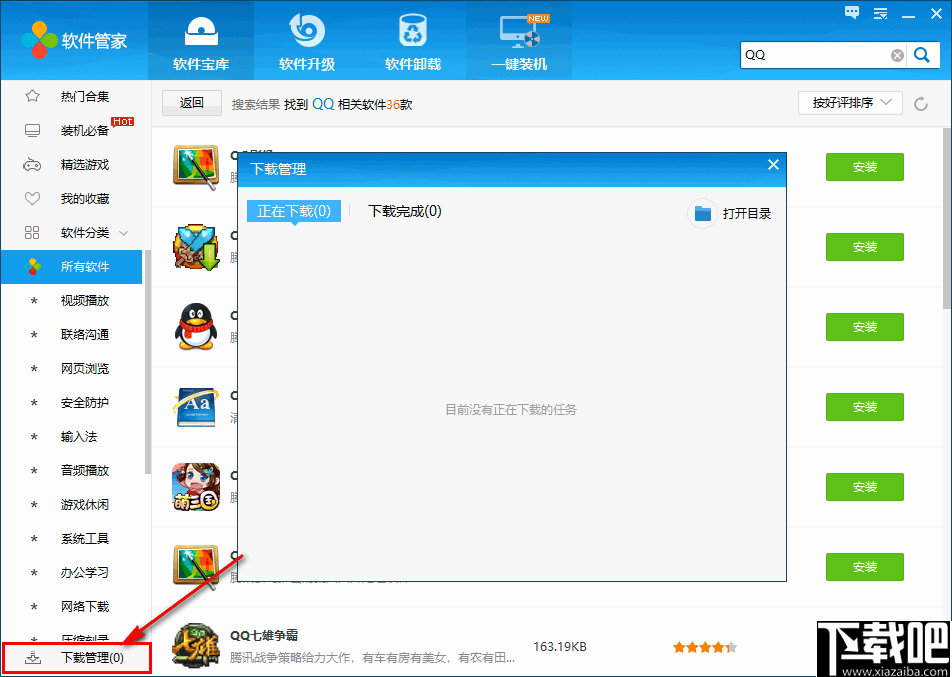The image size is (952, 677).
Task: Open the 按好评排序 sort dropdown
Action: (849, 102)
